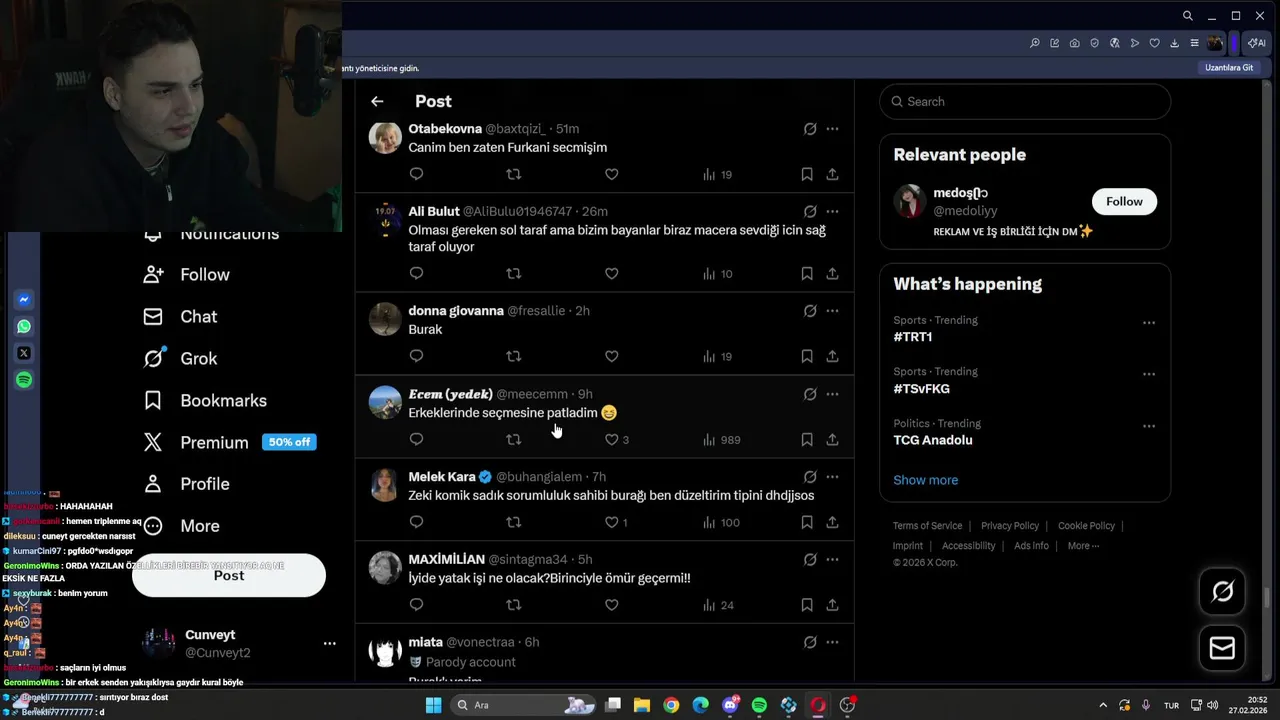Follow medoş from Relevant people
Image resolution: width=1280 pixels, height=720 pixels.
pyautogui.click(x=1124, y=201)
